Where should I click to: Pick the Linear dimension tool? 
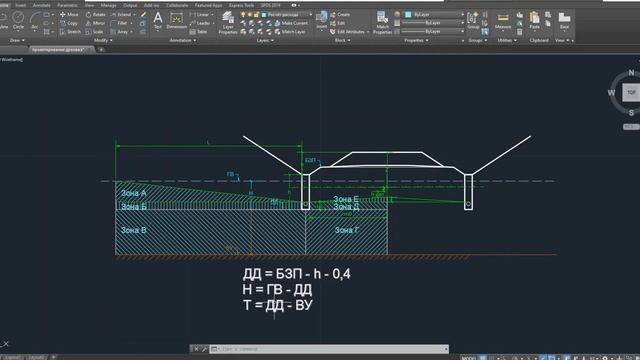pos(201,14)
